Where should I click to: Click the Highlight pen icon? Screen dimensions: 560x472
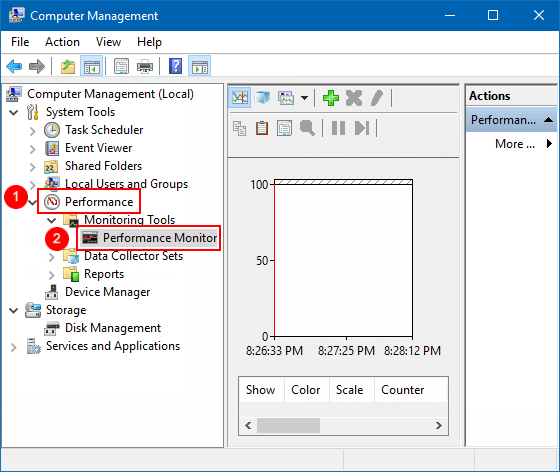pos(377,98)
